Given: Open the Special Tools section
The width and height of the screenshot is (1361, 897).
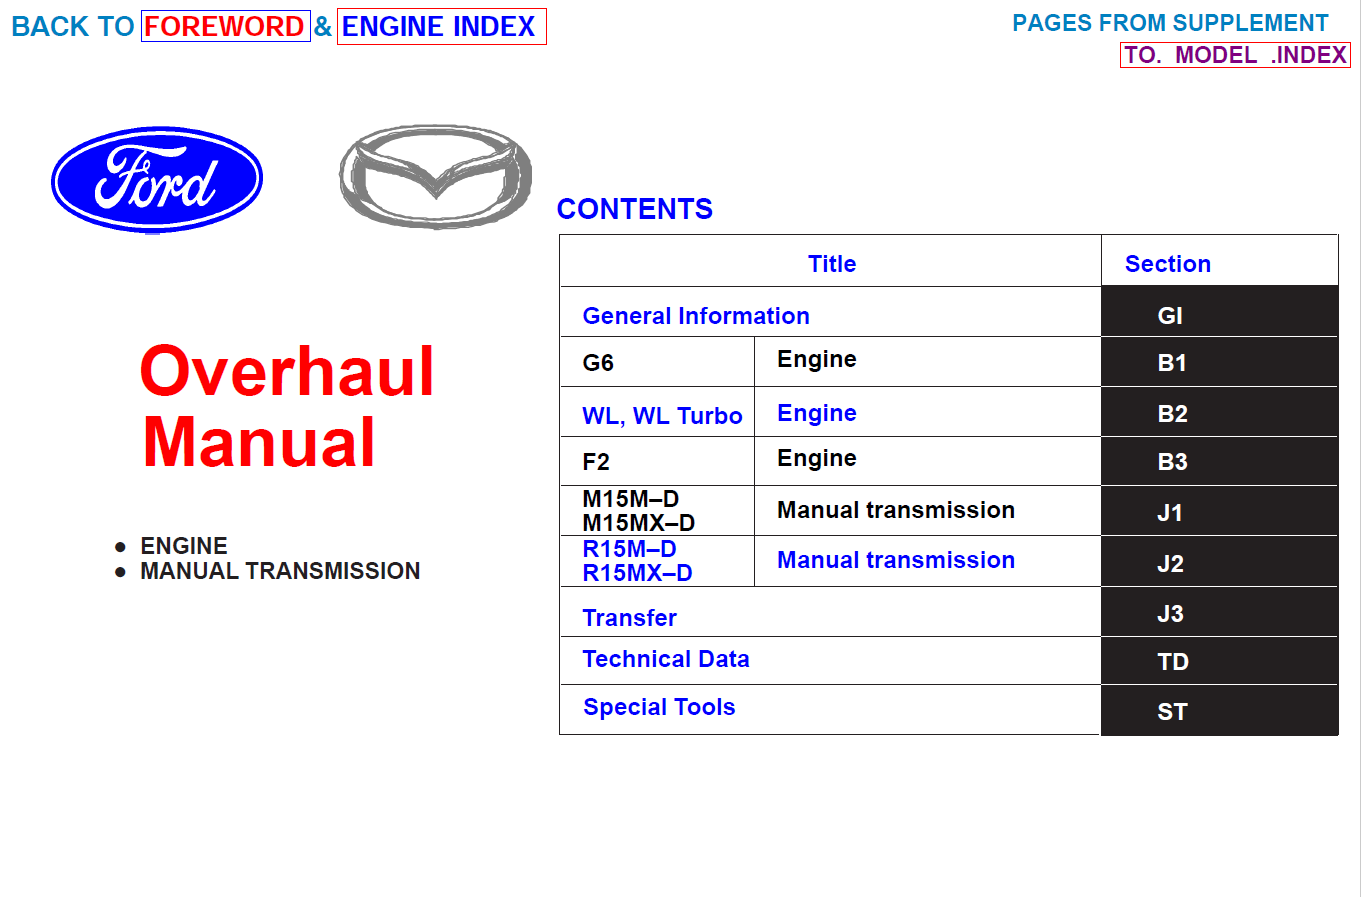Looking at the screenshot, I should [x=659, y=707].
